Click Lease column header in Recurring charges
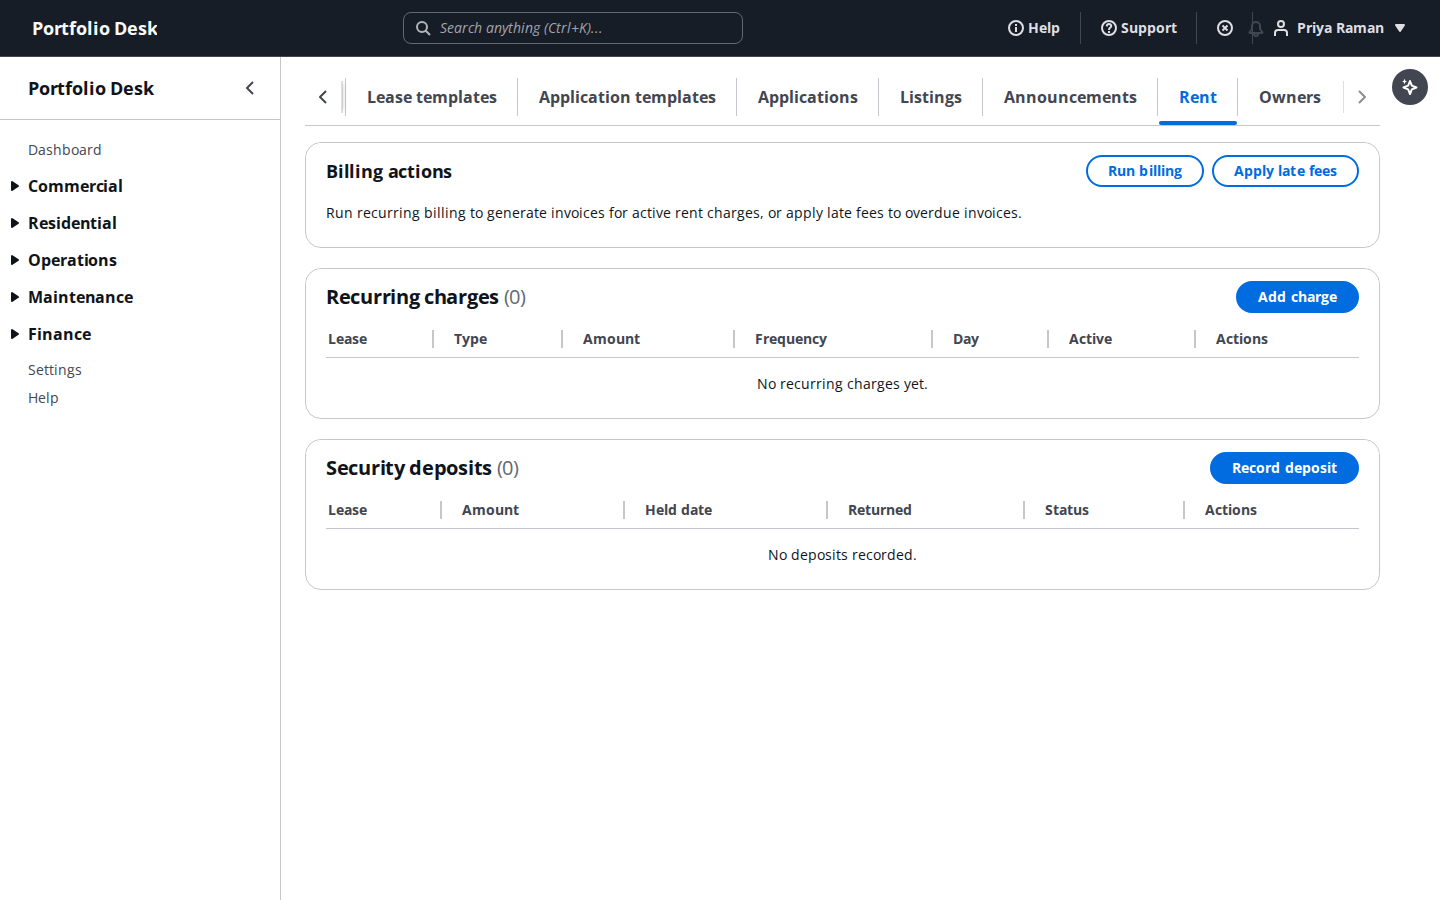1440x900 pixels. pyautogui.click(x=348, y=339)
